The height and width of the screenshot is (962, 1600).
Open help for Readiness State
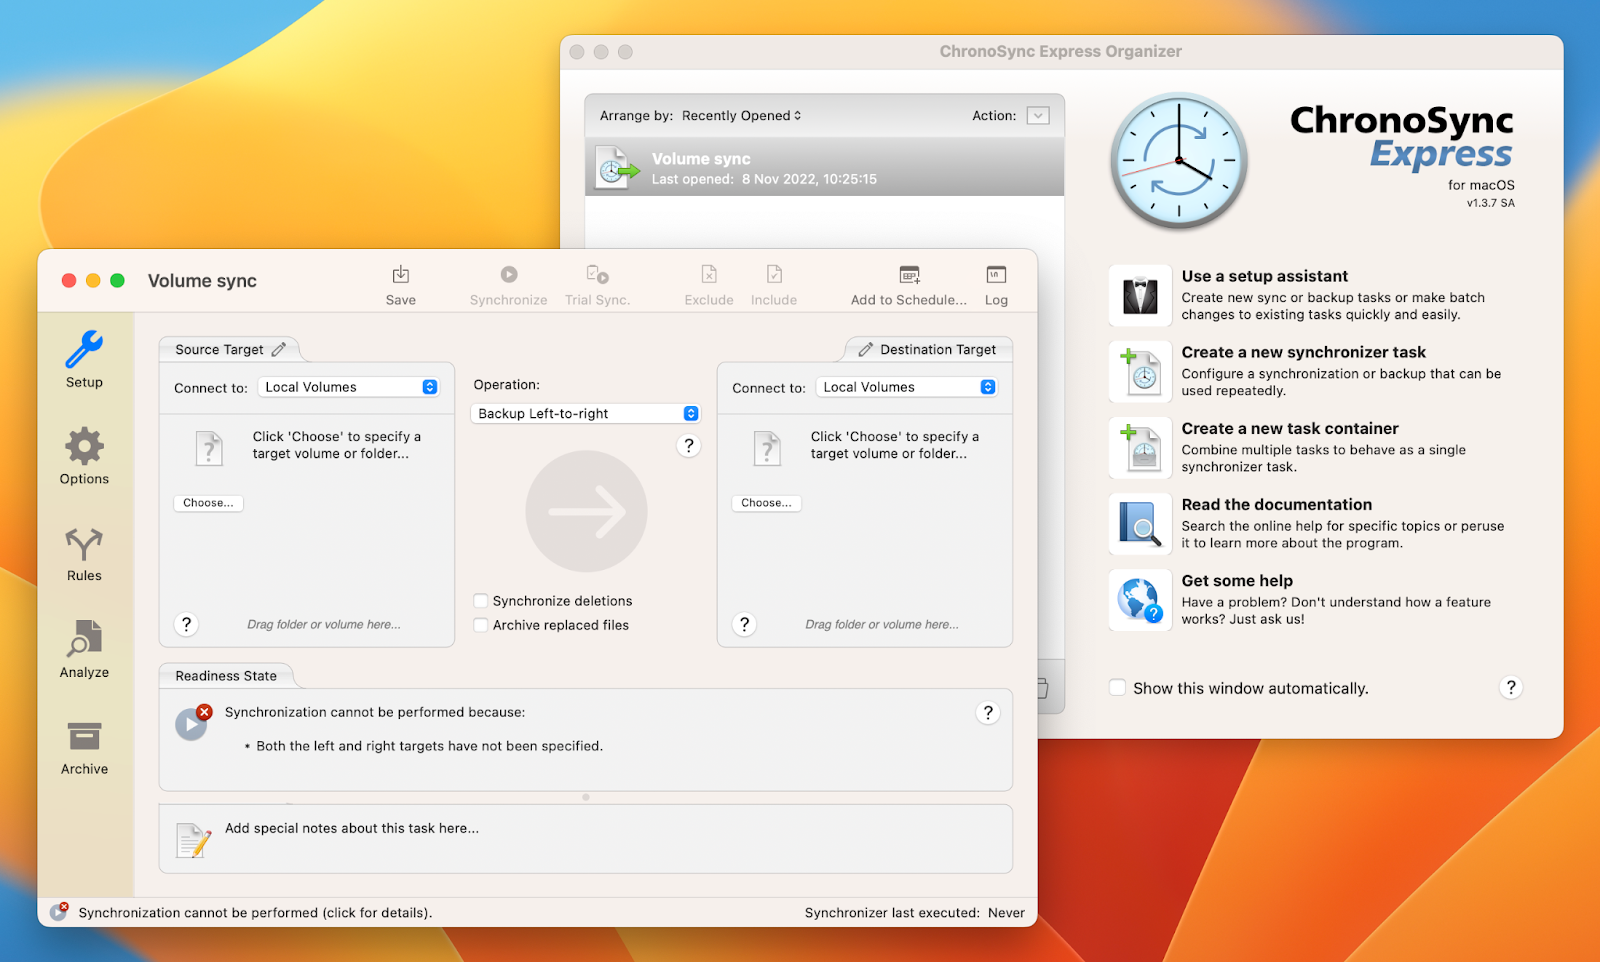click(988, 712)
